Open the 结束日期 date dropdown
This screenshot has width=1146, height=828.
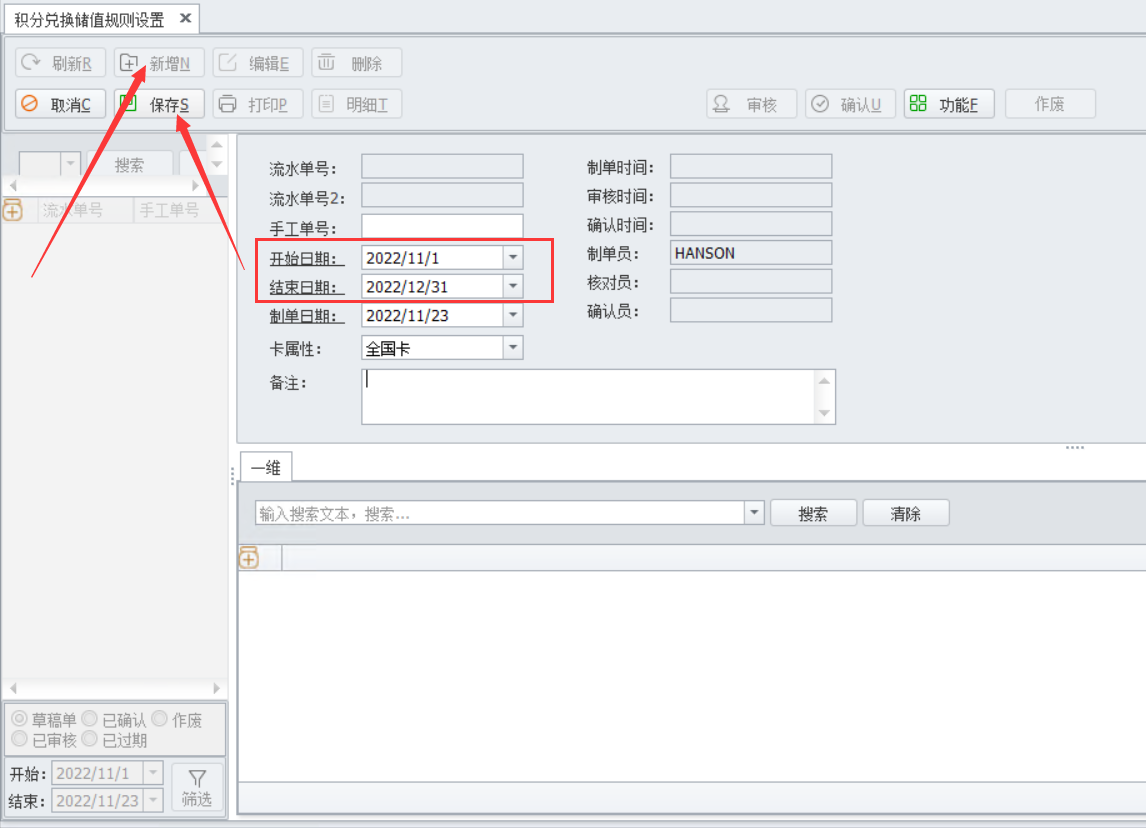[512, 287]
